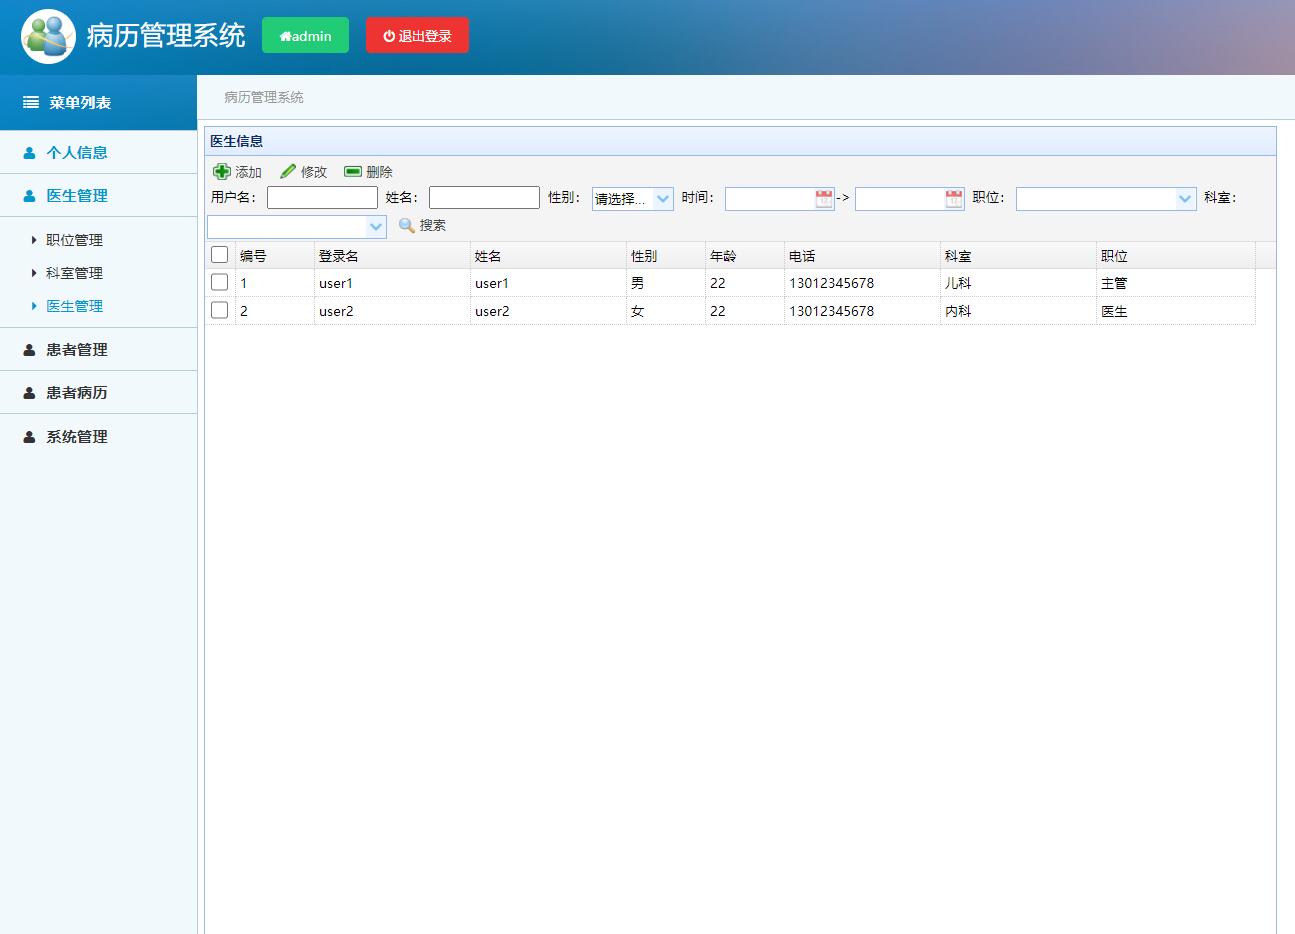Open 科室管理 in the sidebar submenu

click(x=74, y=273)
